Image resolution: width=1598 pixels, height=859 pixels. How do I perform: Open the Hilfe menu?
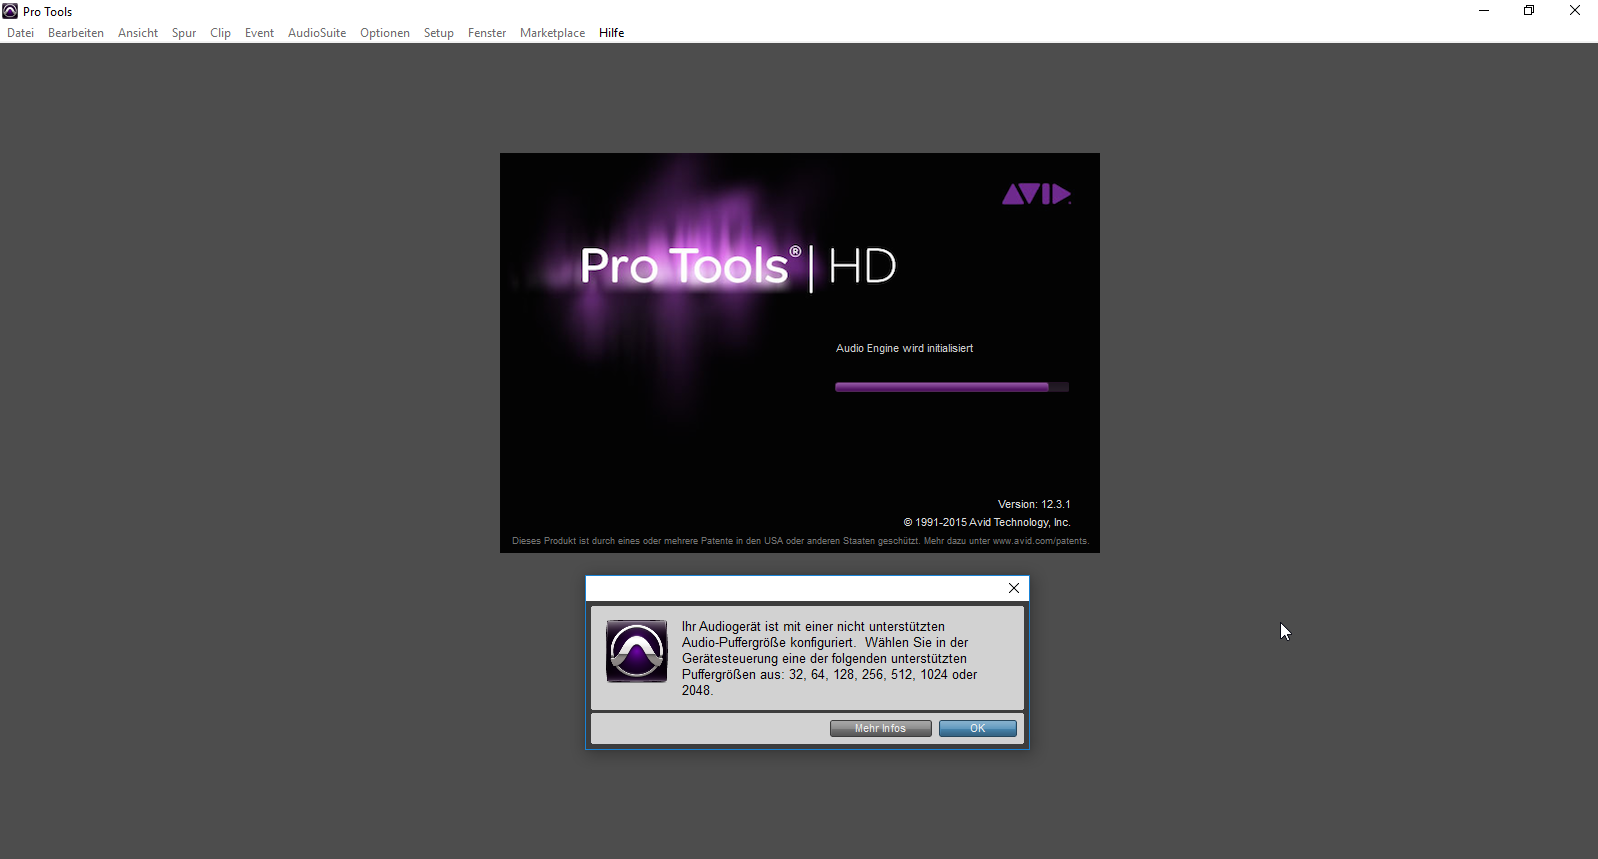pyautogui.click(x=612, y=33)
